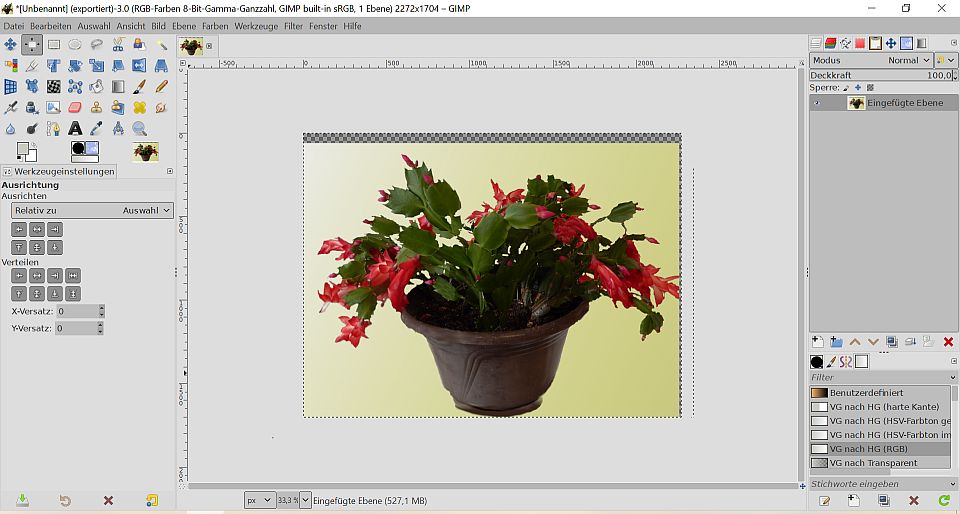Select the Text tool in the toolbox

75,129
